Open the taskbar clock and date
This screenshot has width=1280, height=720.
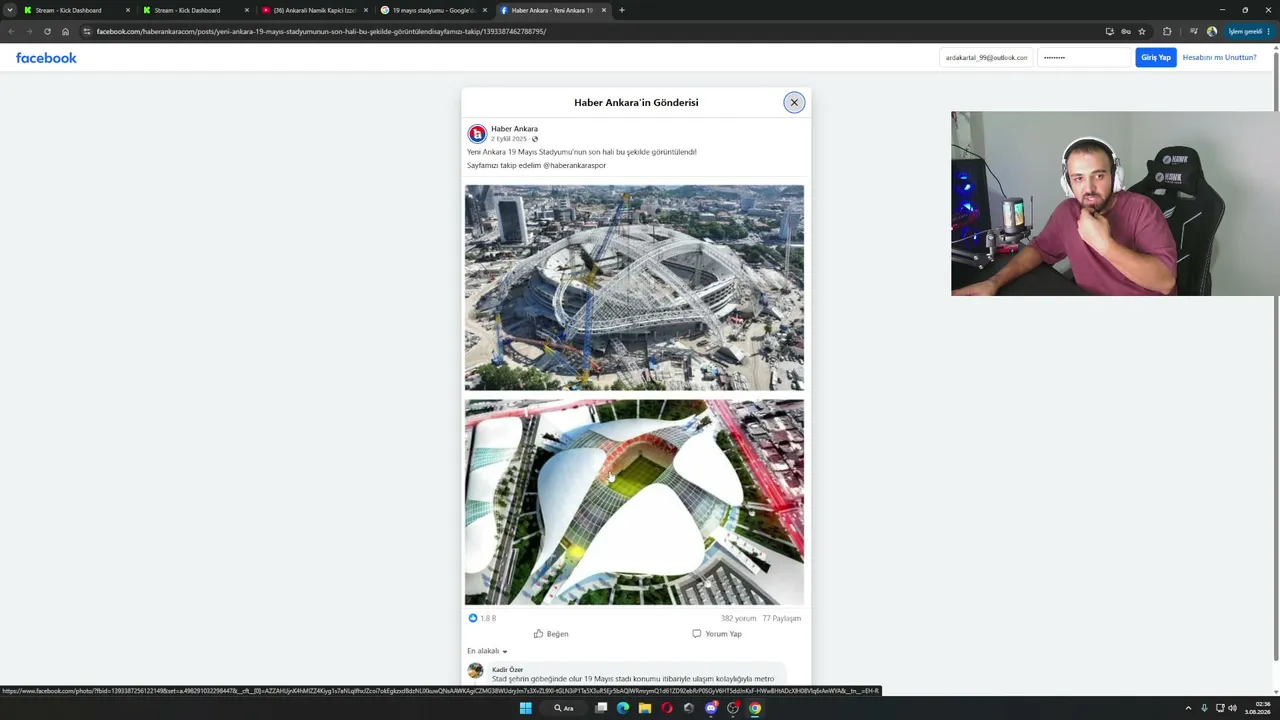point(1257,708)
